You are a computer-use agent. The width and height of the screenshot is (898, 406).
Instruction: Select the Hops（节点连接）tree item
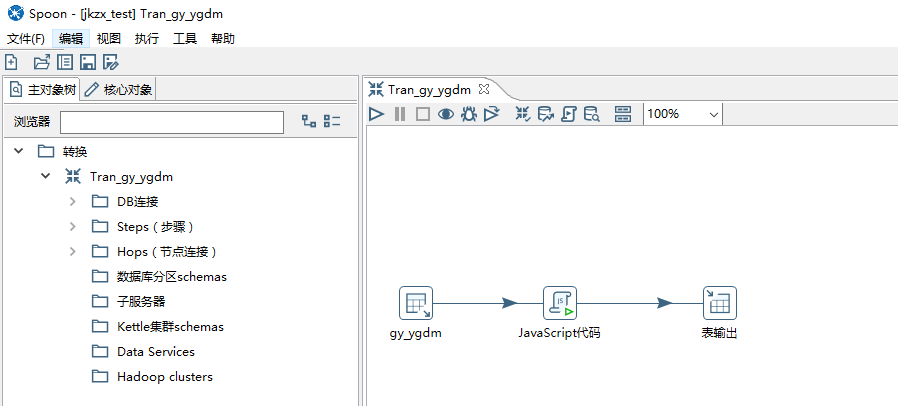pyautogui.click(x=167, y=251)
